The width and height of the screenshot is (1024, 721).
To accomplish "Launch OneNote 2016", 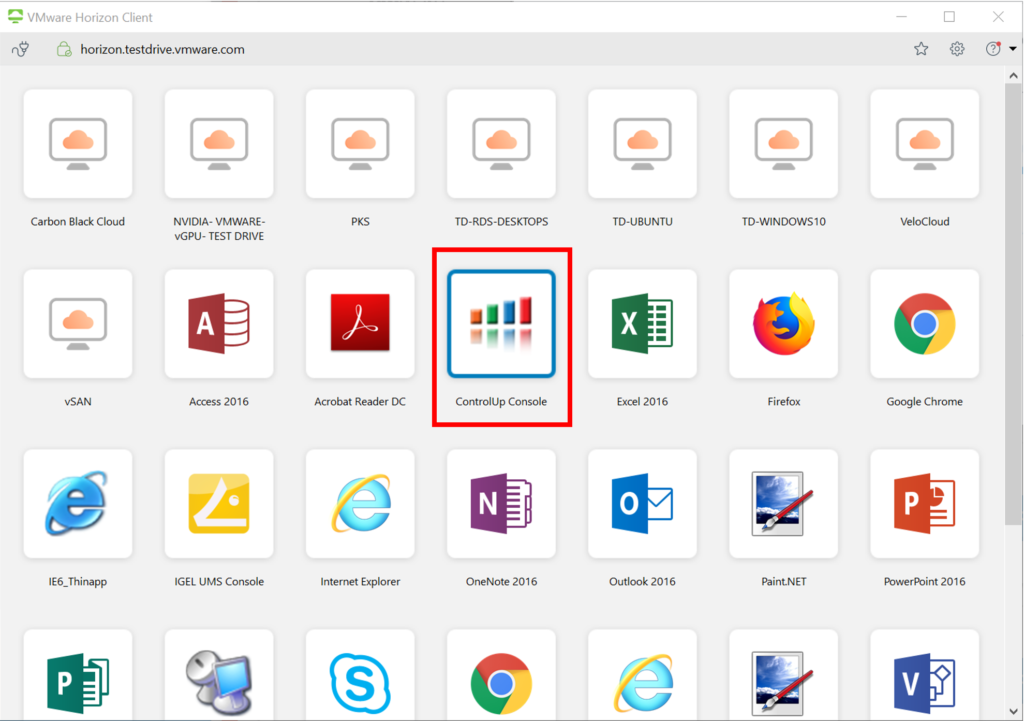I will tap(501, 504).
